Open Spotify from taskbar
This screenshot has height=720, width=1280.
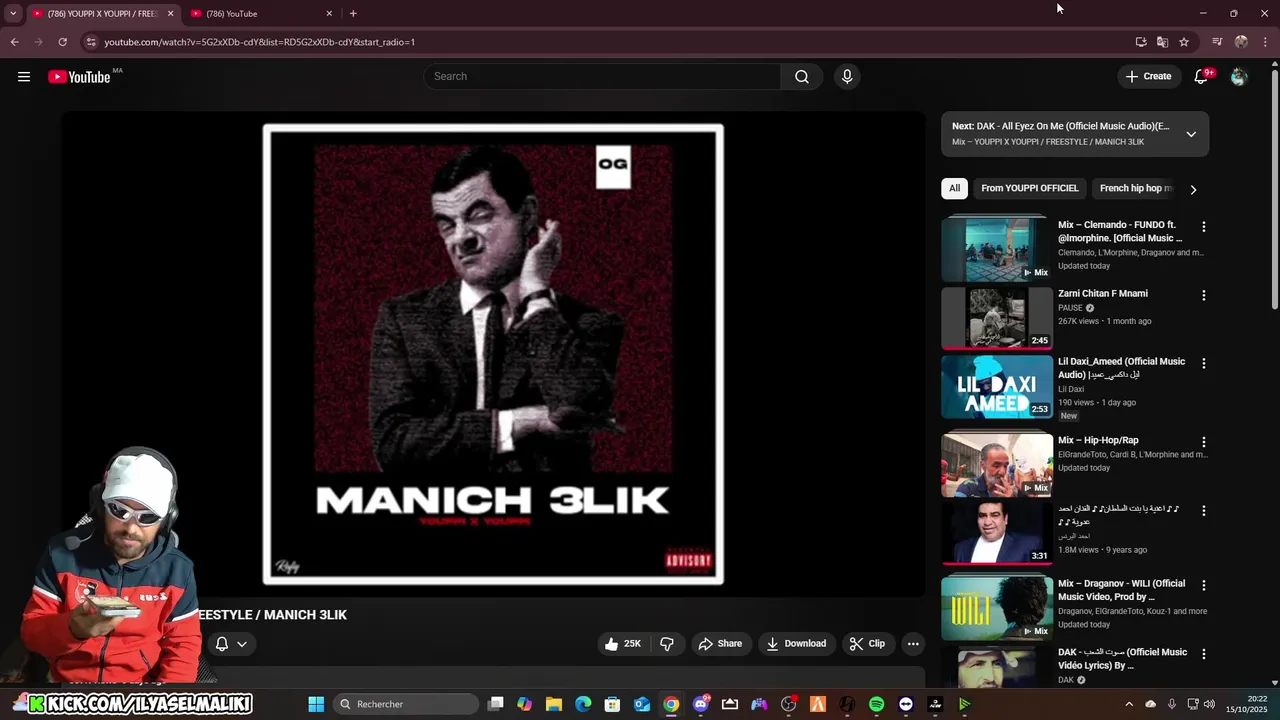click(877, 704)
